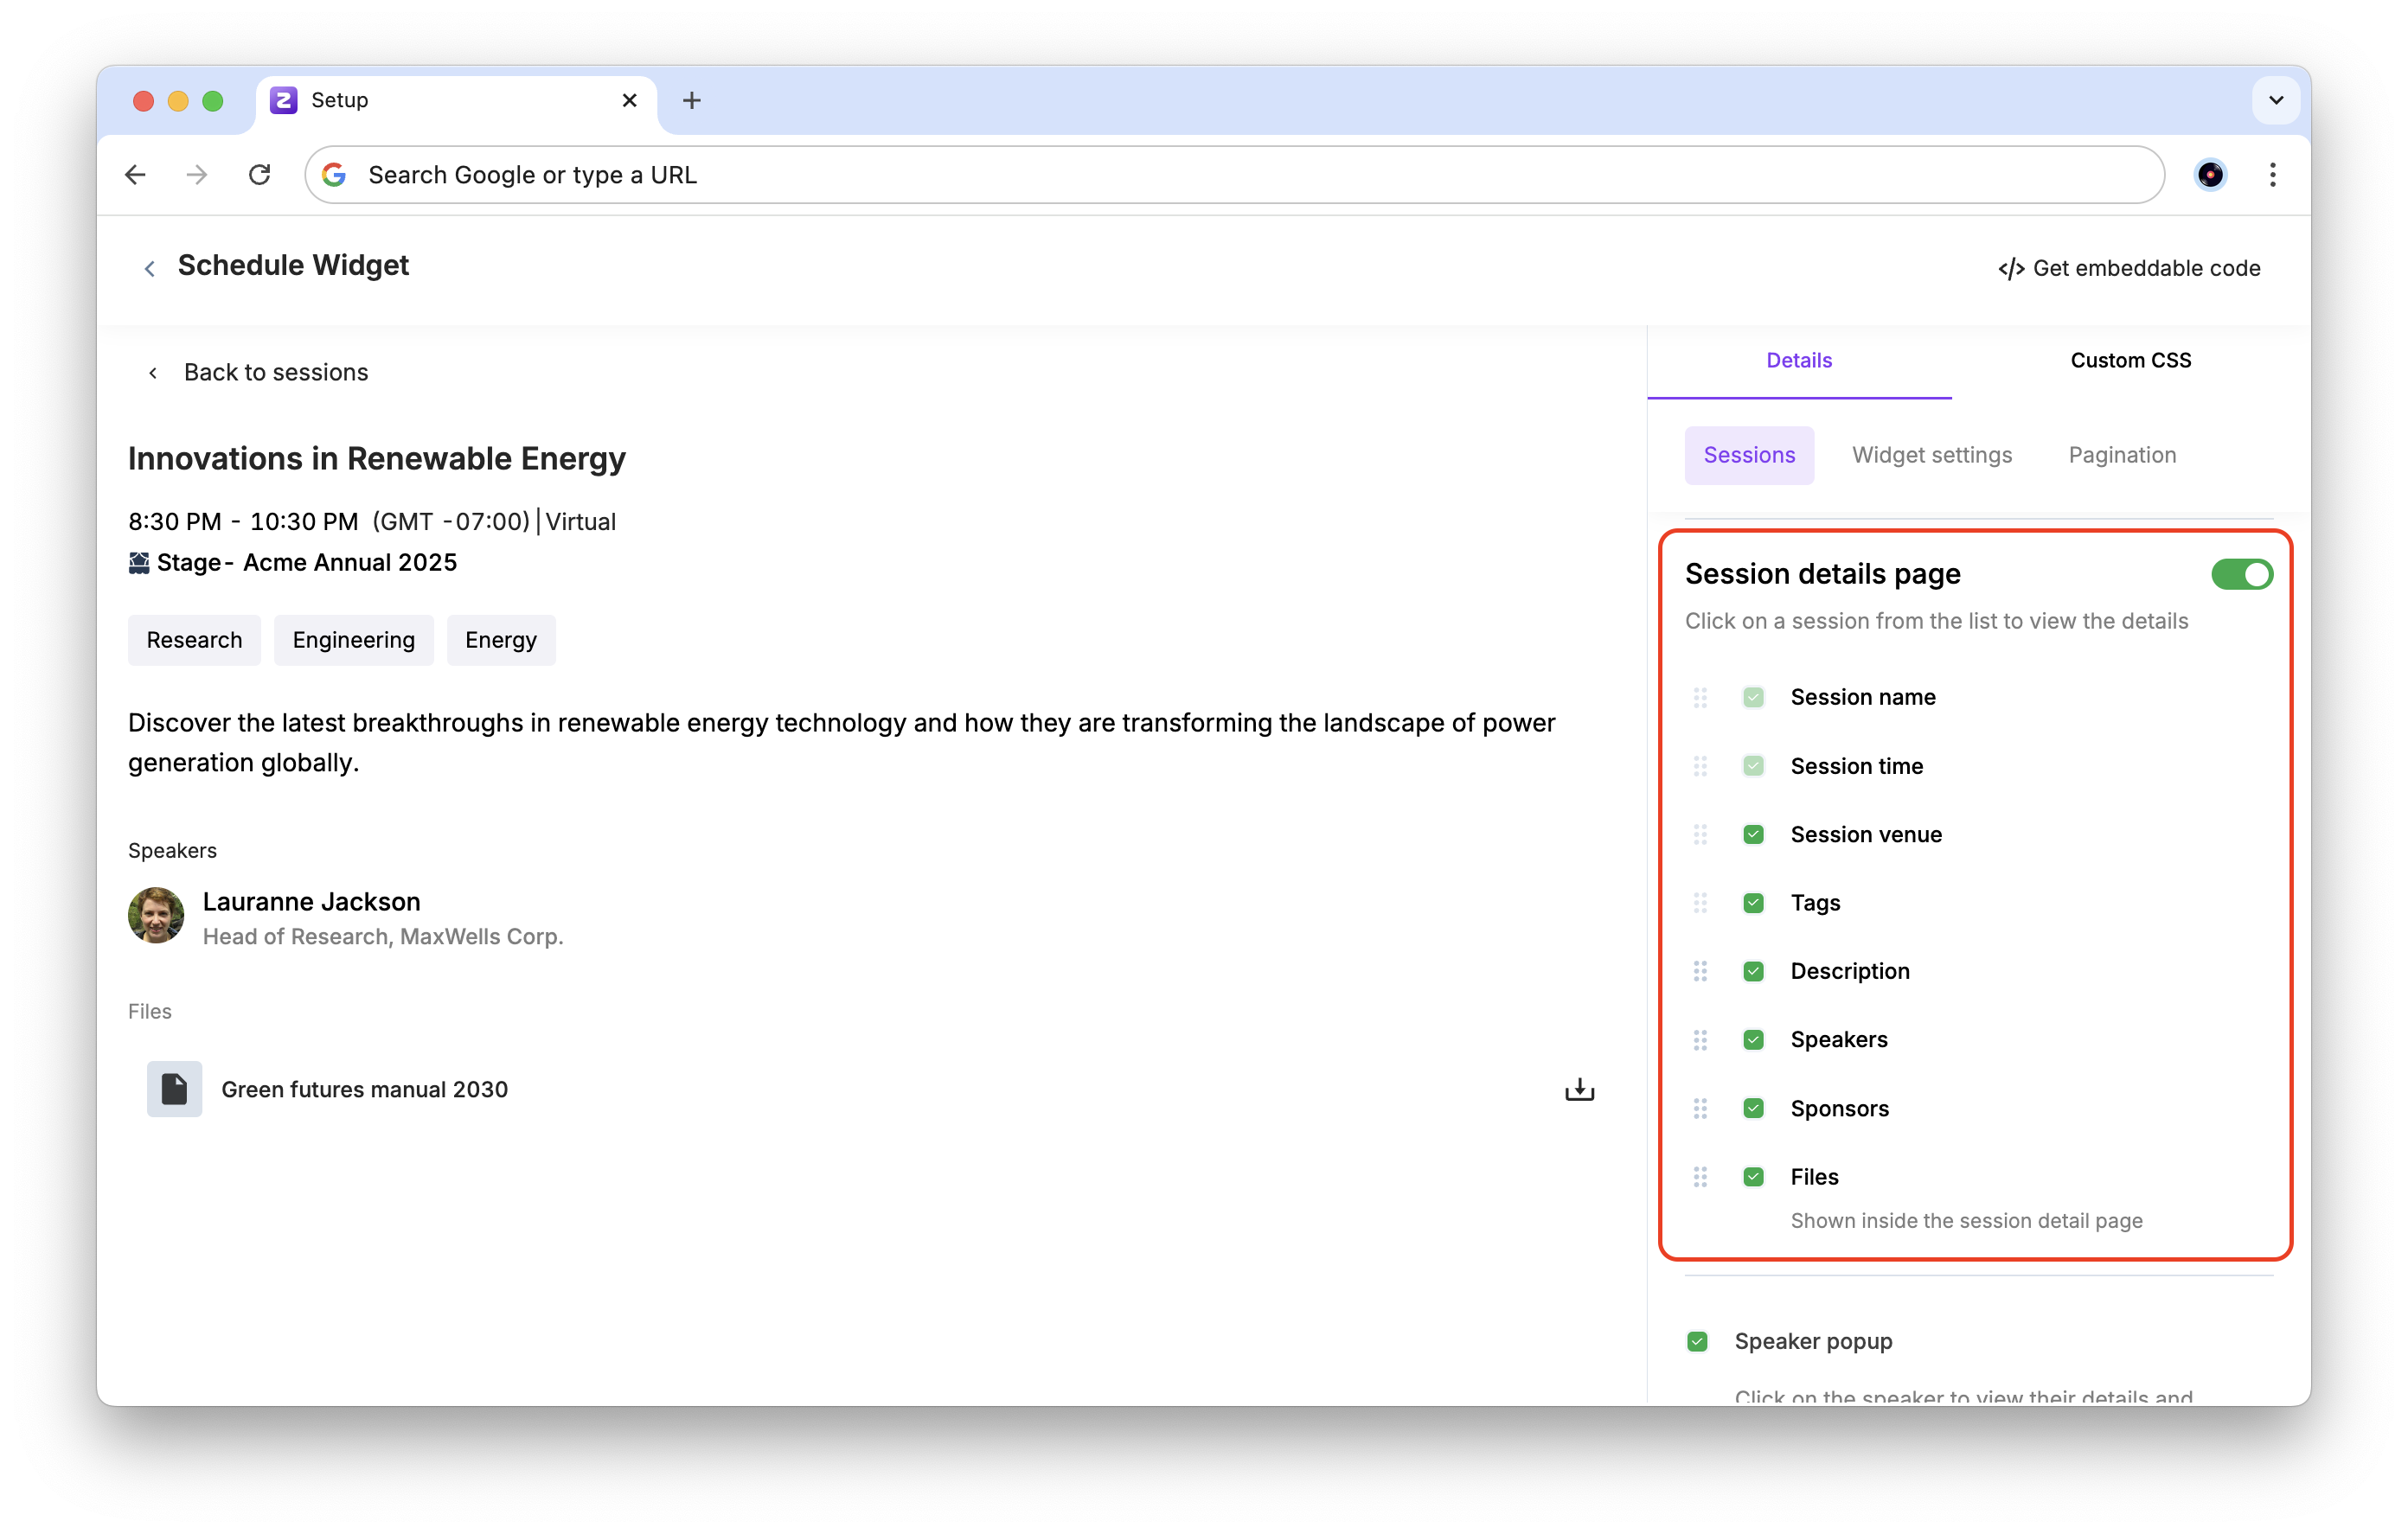Image resolution: width=2408 pixels, height=1534 pixels.
Task: Go back via the Back to sessions chevron
Action: (153, 373)
